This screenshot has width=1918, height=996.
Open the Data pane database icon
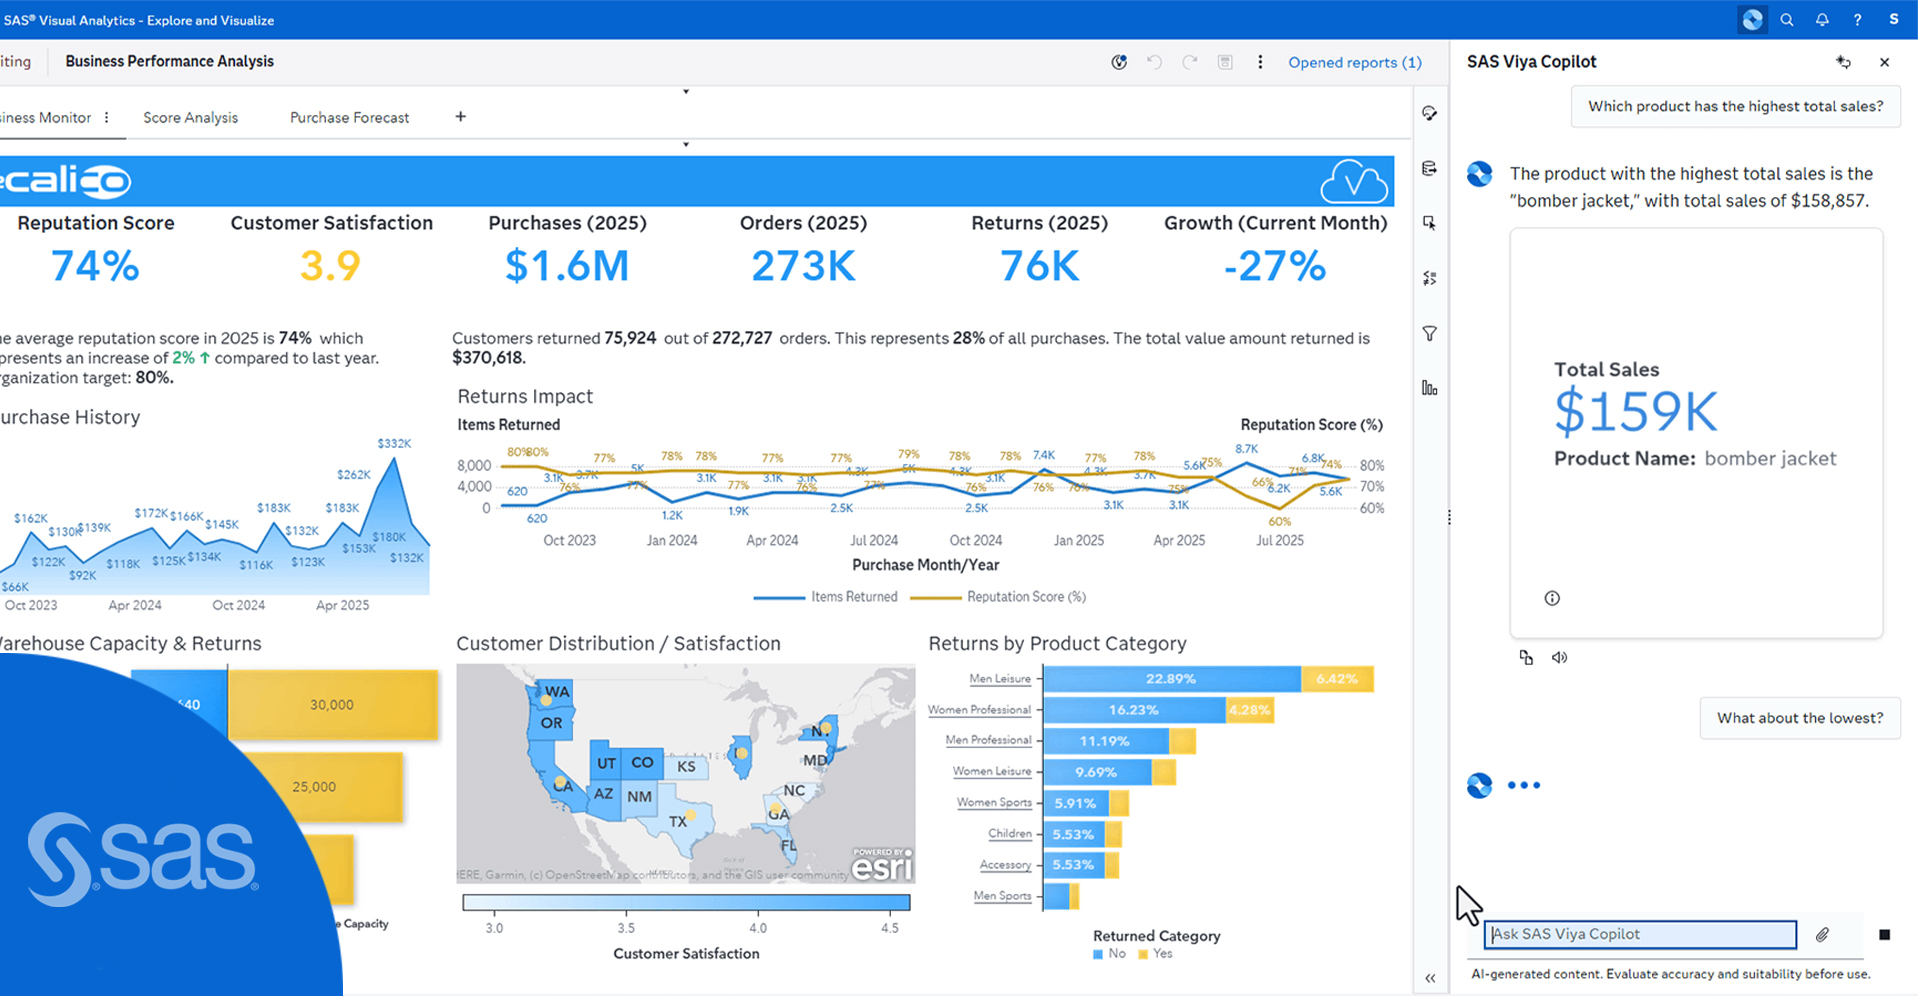click(1430, 169)
